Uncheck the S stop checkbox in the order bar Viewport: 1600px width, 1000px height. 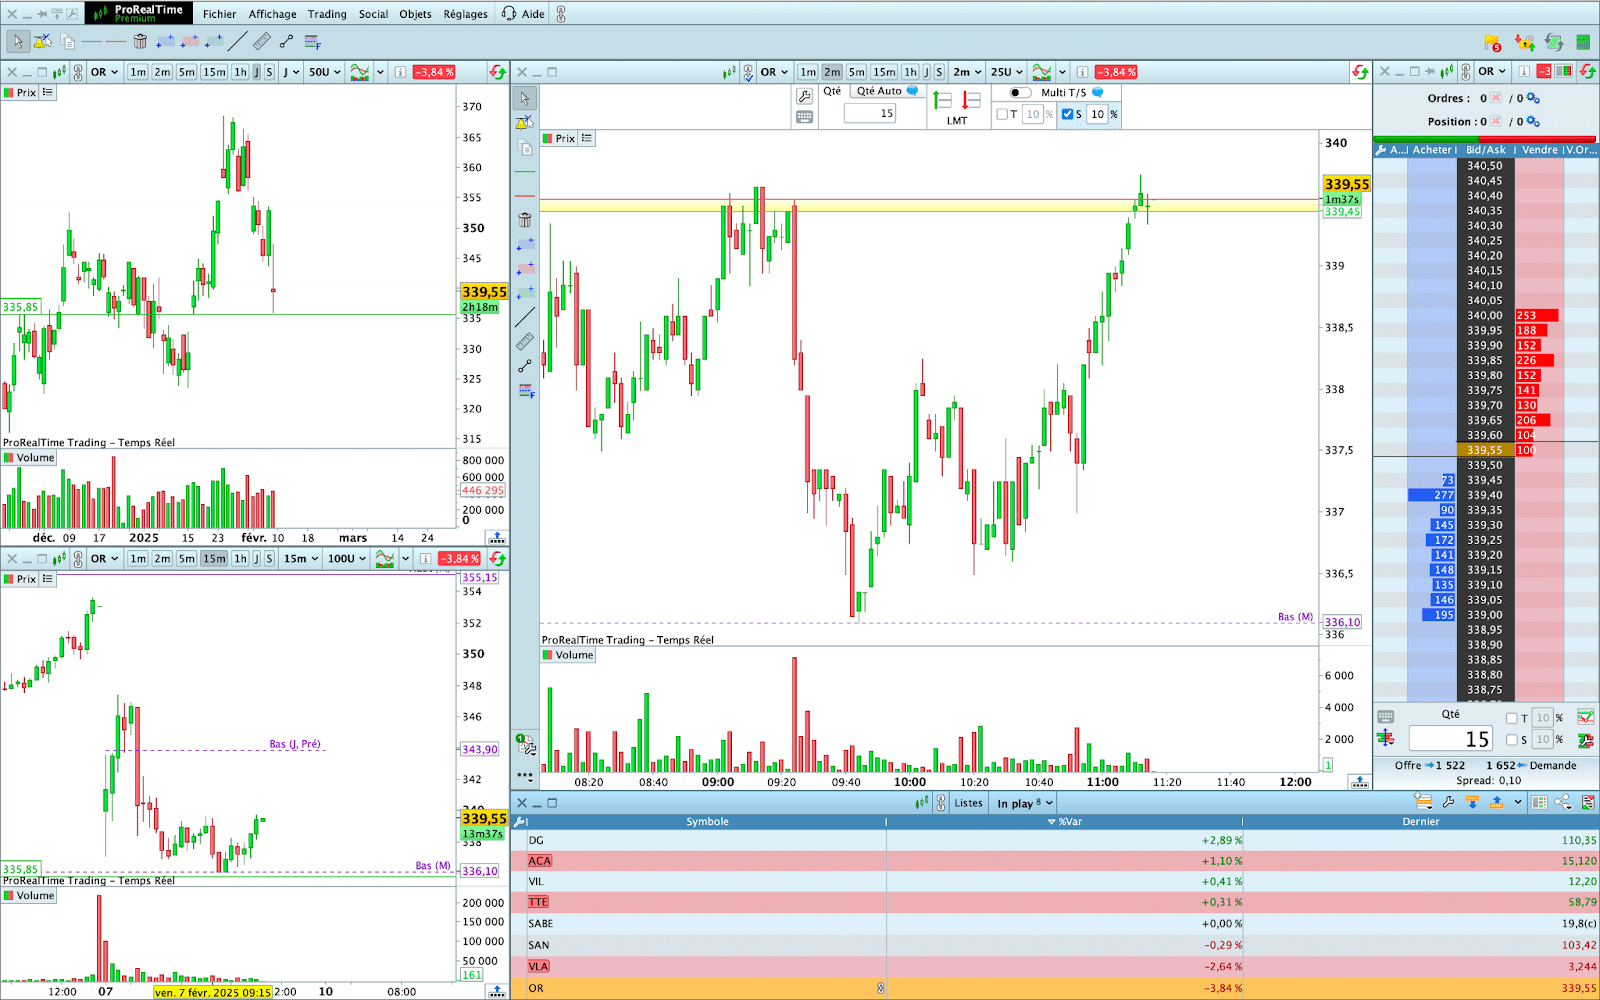click(1067, 114)
